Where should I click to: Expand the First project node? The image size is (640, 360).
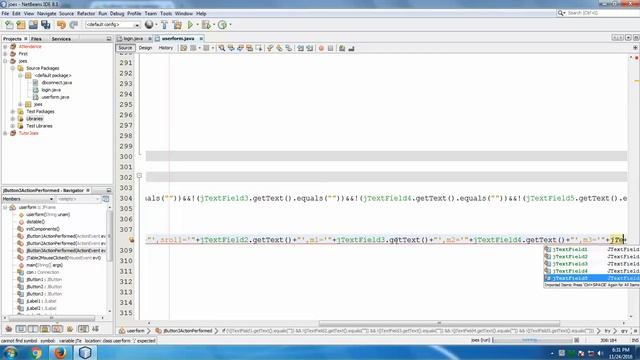click(5, 54)
